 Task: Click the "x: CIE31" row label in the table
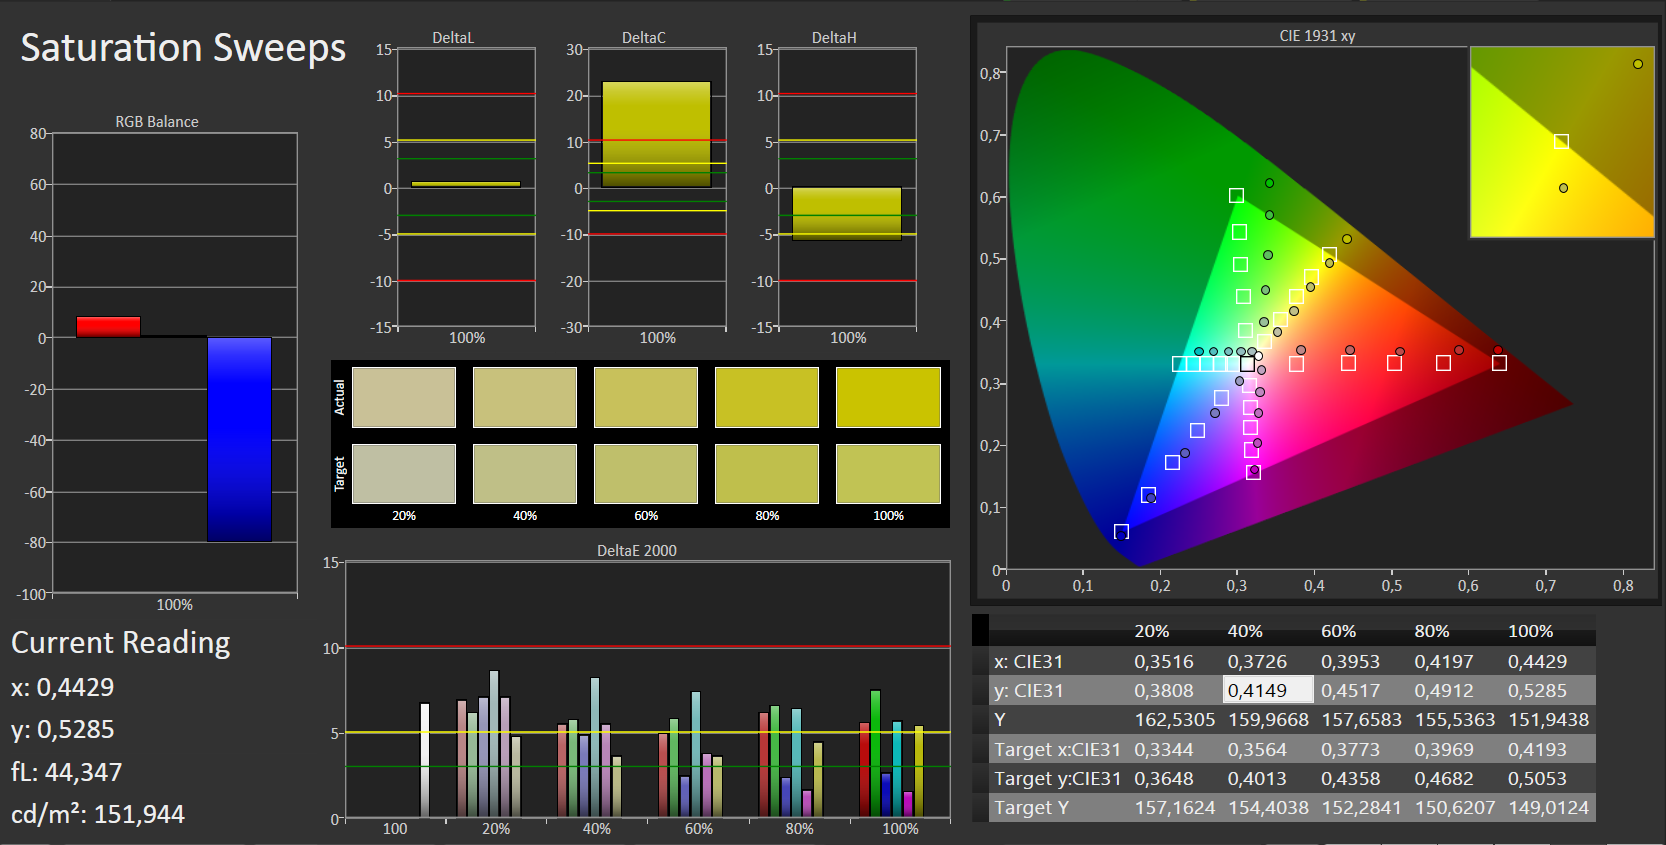pos(1029,662)
